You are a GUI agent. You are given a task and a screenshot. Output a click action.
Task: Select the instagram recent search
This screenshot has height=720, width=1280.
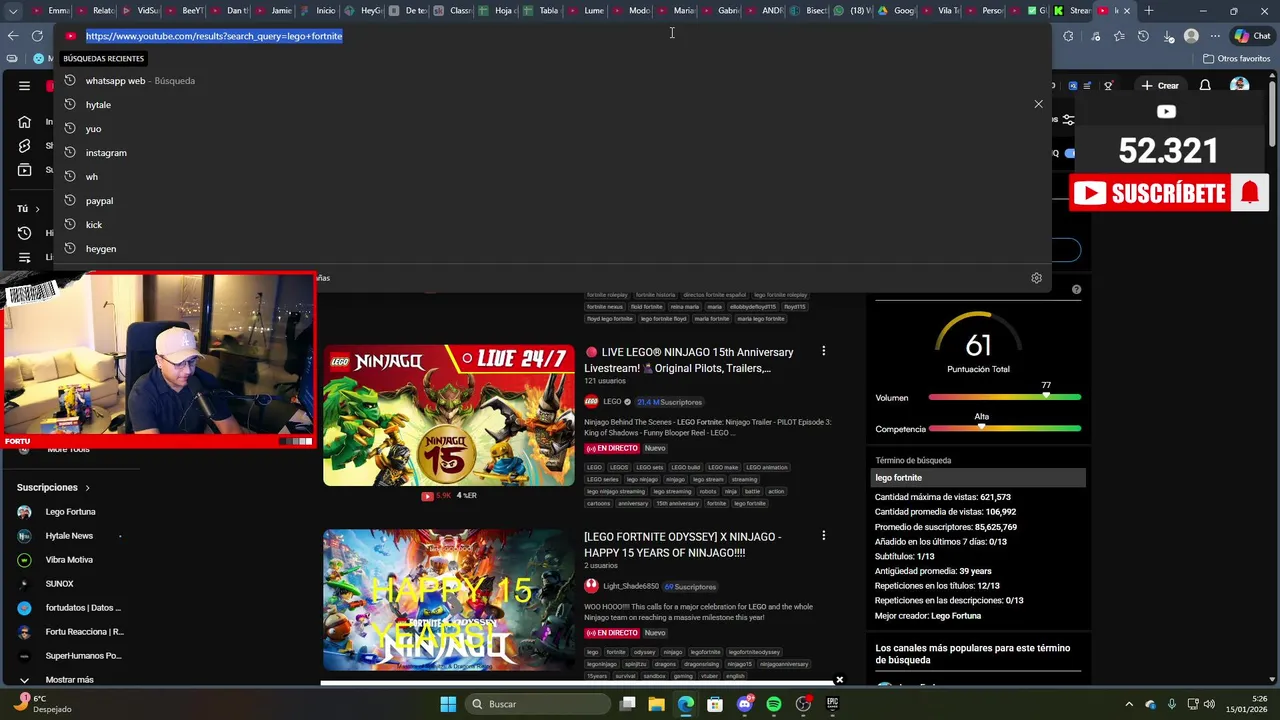click(x=553, y=152)
